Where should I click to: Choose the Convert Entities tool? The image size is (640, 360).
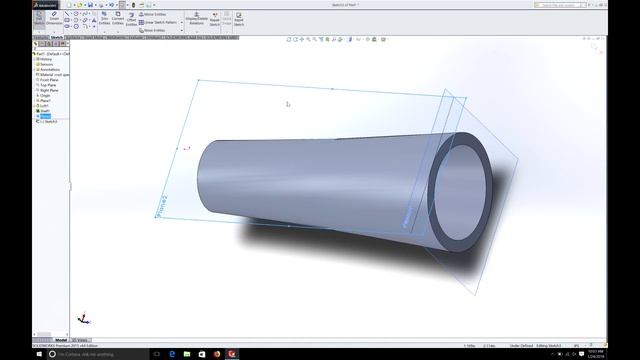click(x=118, y=19)
